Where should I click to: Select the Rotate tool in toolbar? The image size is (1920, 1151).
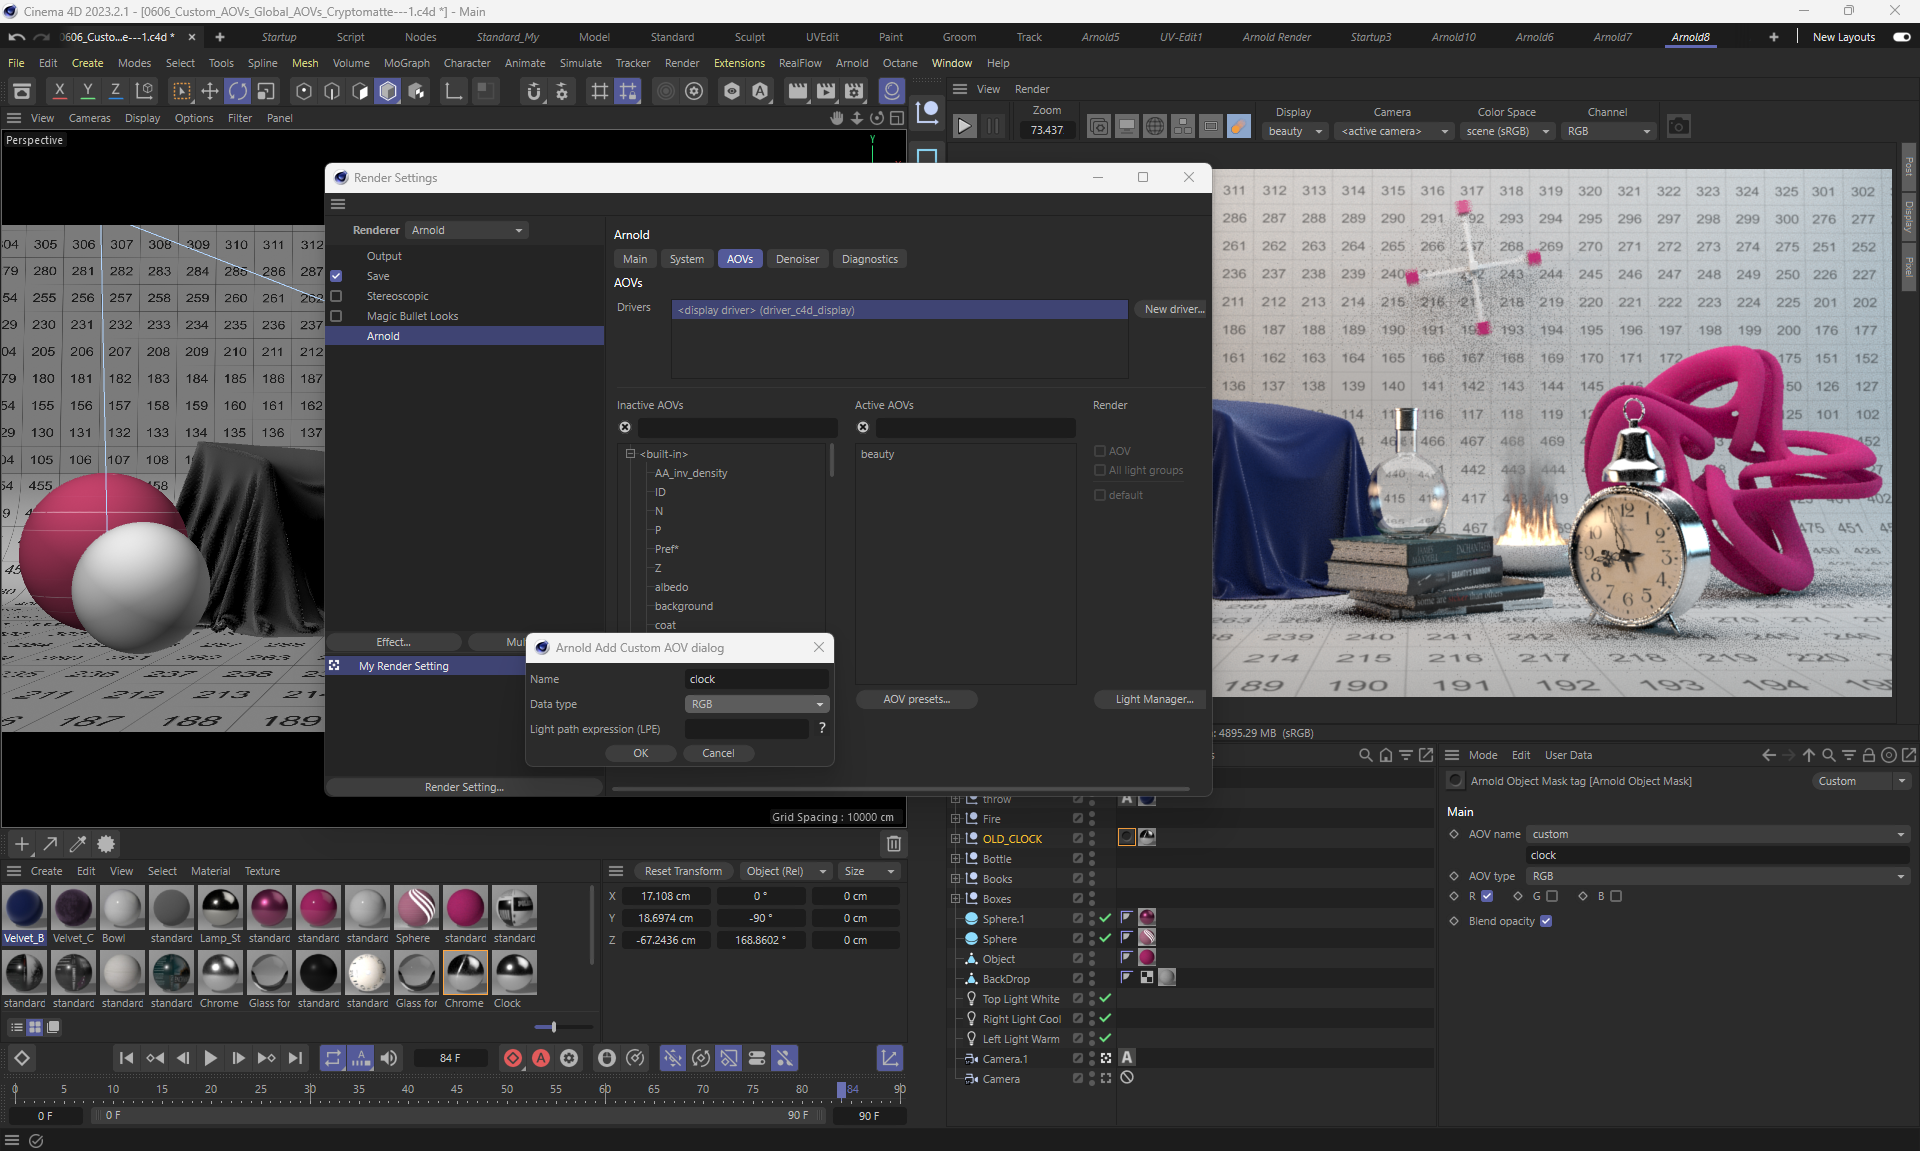point(238,92)
